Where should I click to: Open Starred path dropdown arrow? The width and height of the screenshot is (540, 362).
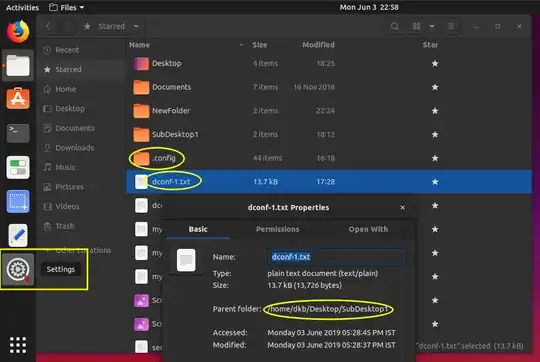136,26
